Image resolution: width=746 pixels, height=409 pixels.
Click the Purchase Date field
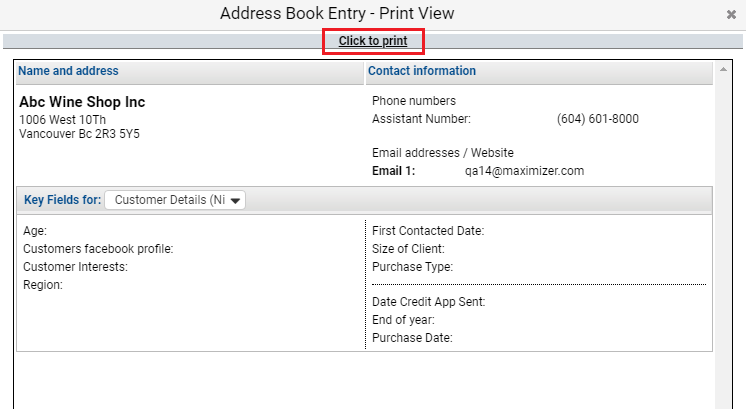[412, 338]
